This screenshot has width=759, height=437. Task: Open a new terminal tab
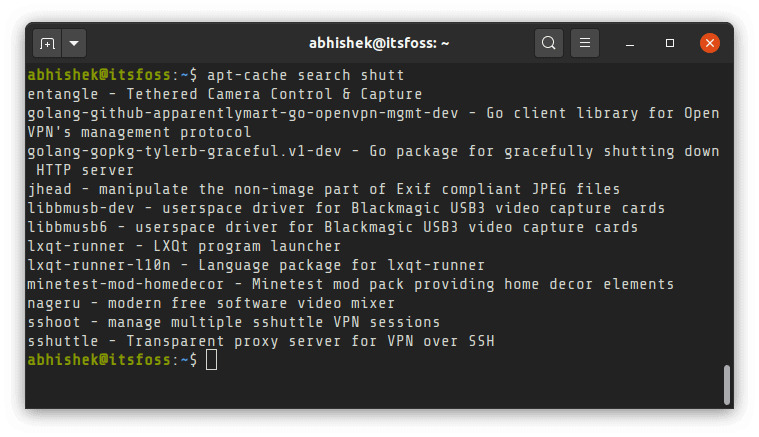coord(47,44)
